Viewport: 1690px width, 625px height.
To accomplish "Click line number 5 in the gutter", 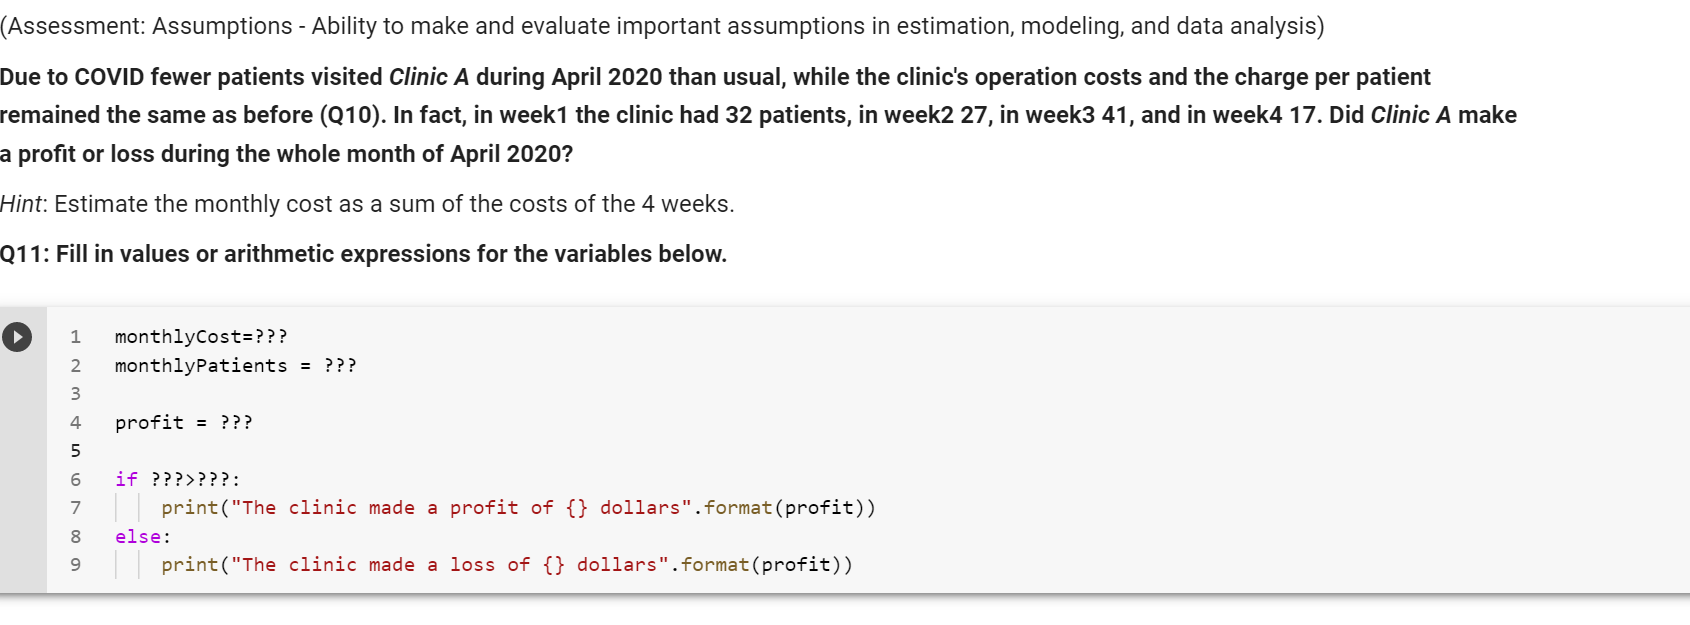I will [75, 451].
